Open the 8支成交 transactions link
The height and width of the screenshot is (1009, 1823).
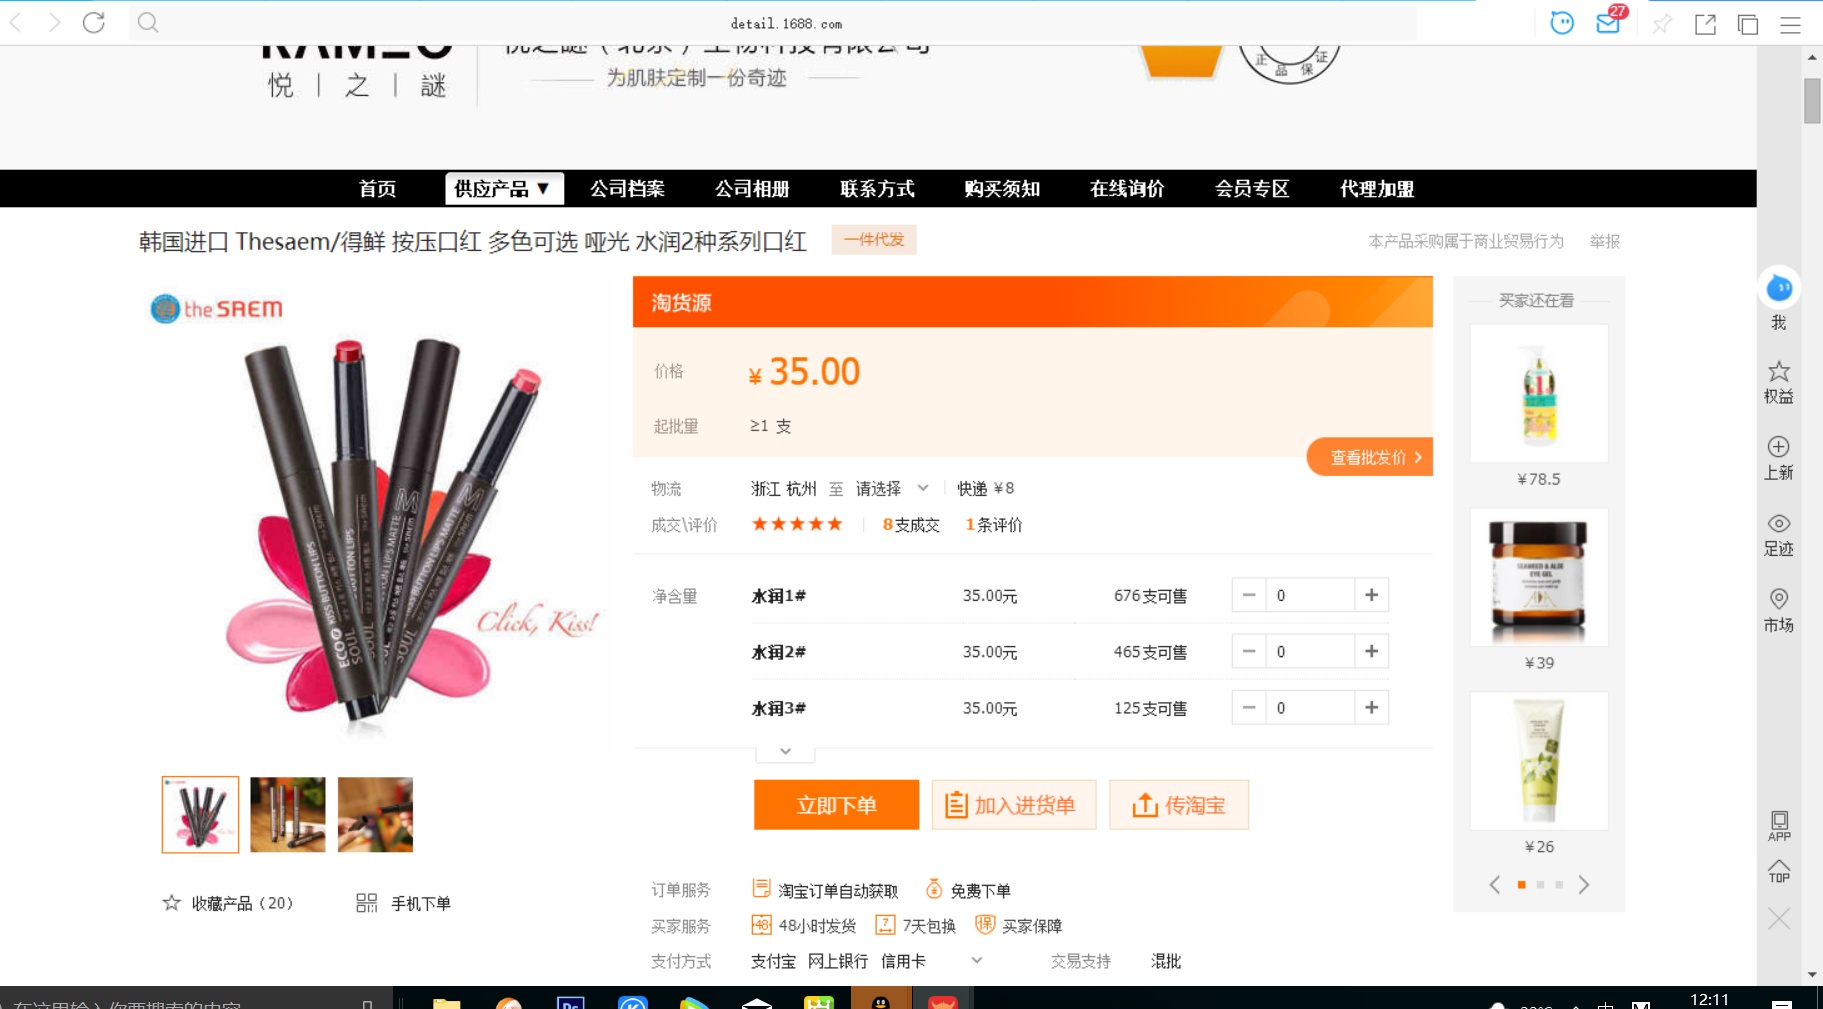tap(911, 524)
